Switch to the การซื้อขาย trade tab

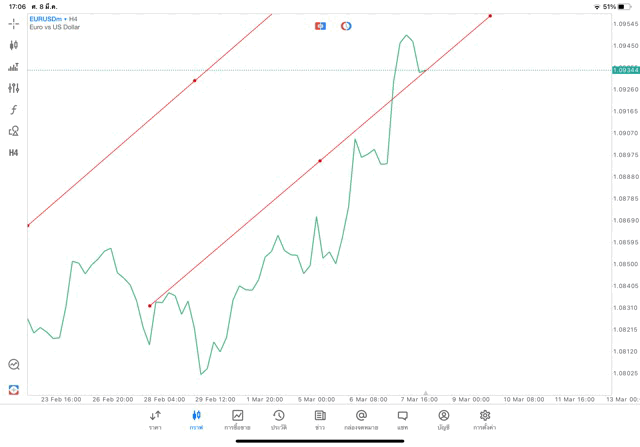(x=237, y=420)
